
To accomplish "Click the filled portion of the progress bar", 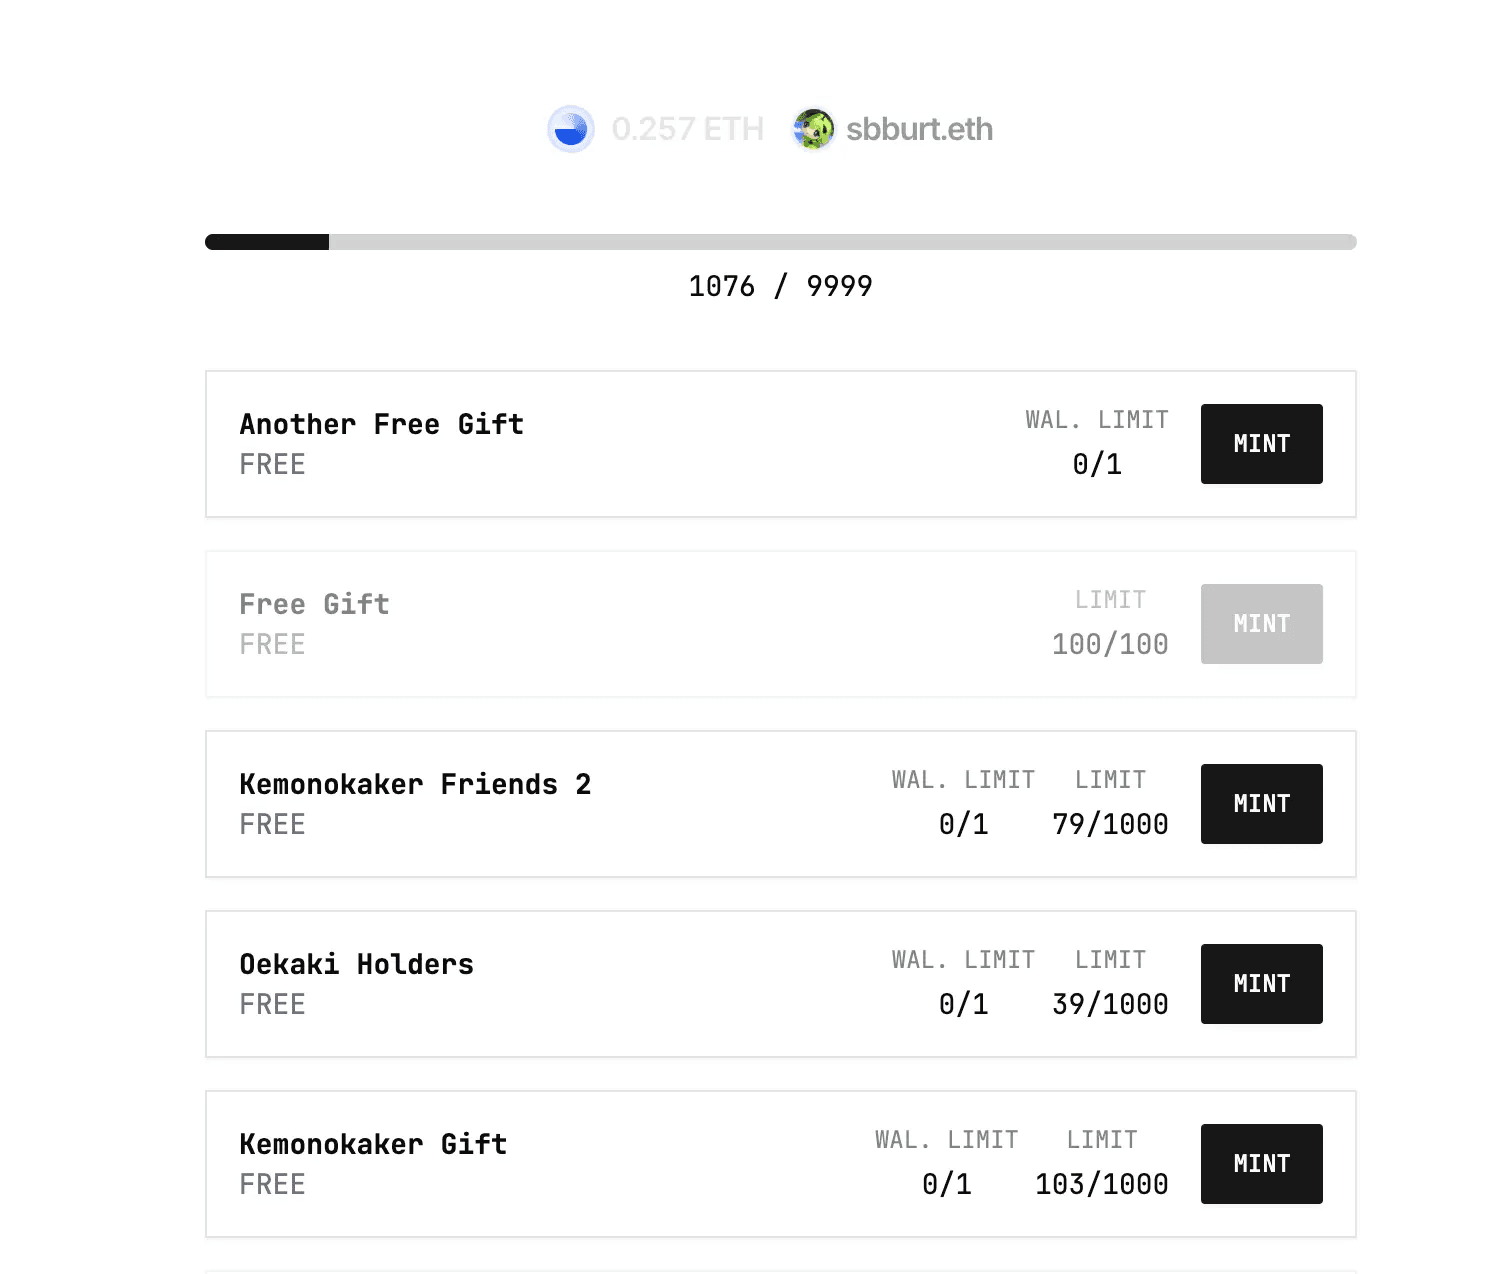I will coord(267,241).
